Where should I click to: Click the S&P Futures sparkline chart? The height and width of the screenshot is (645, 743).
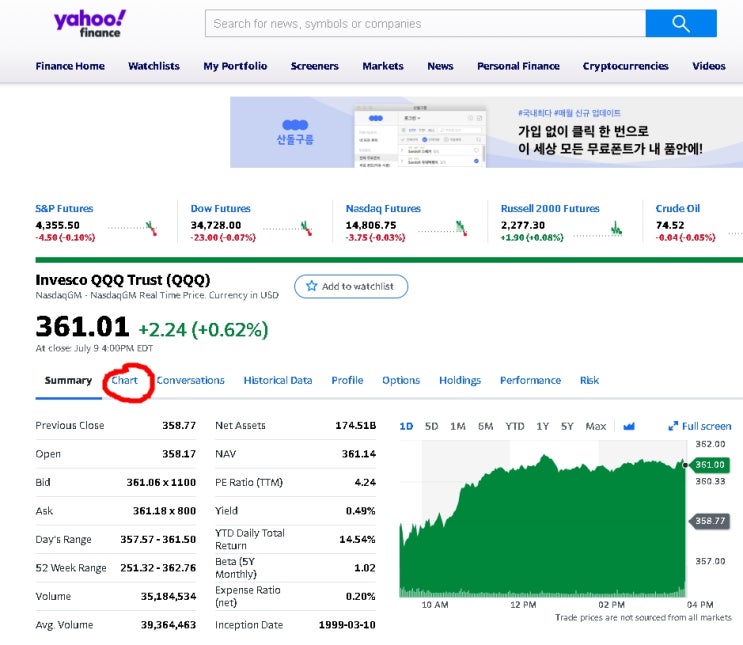pos(133,228)
